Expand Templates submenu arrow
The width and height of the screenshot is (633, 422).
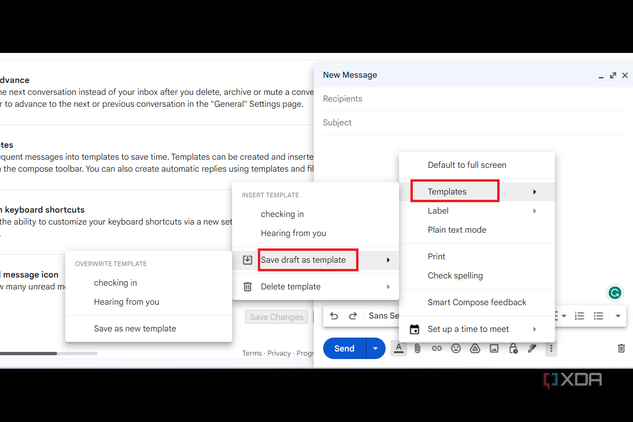pos(534,192)
